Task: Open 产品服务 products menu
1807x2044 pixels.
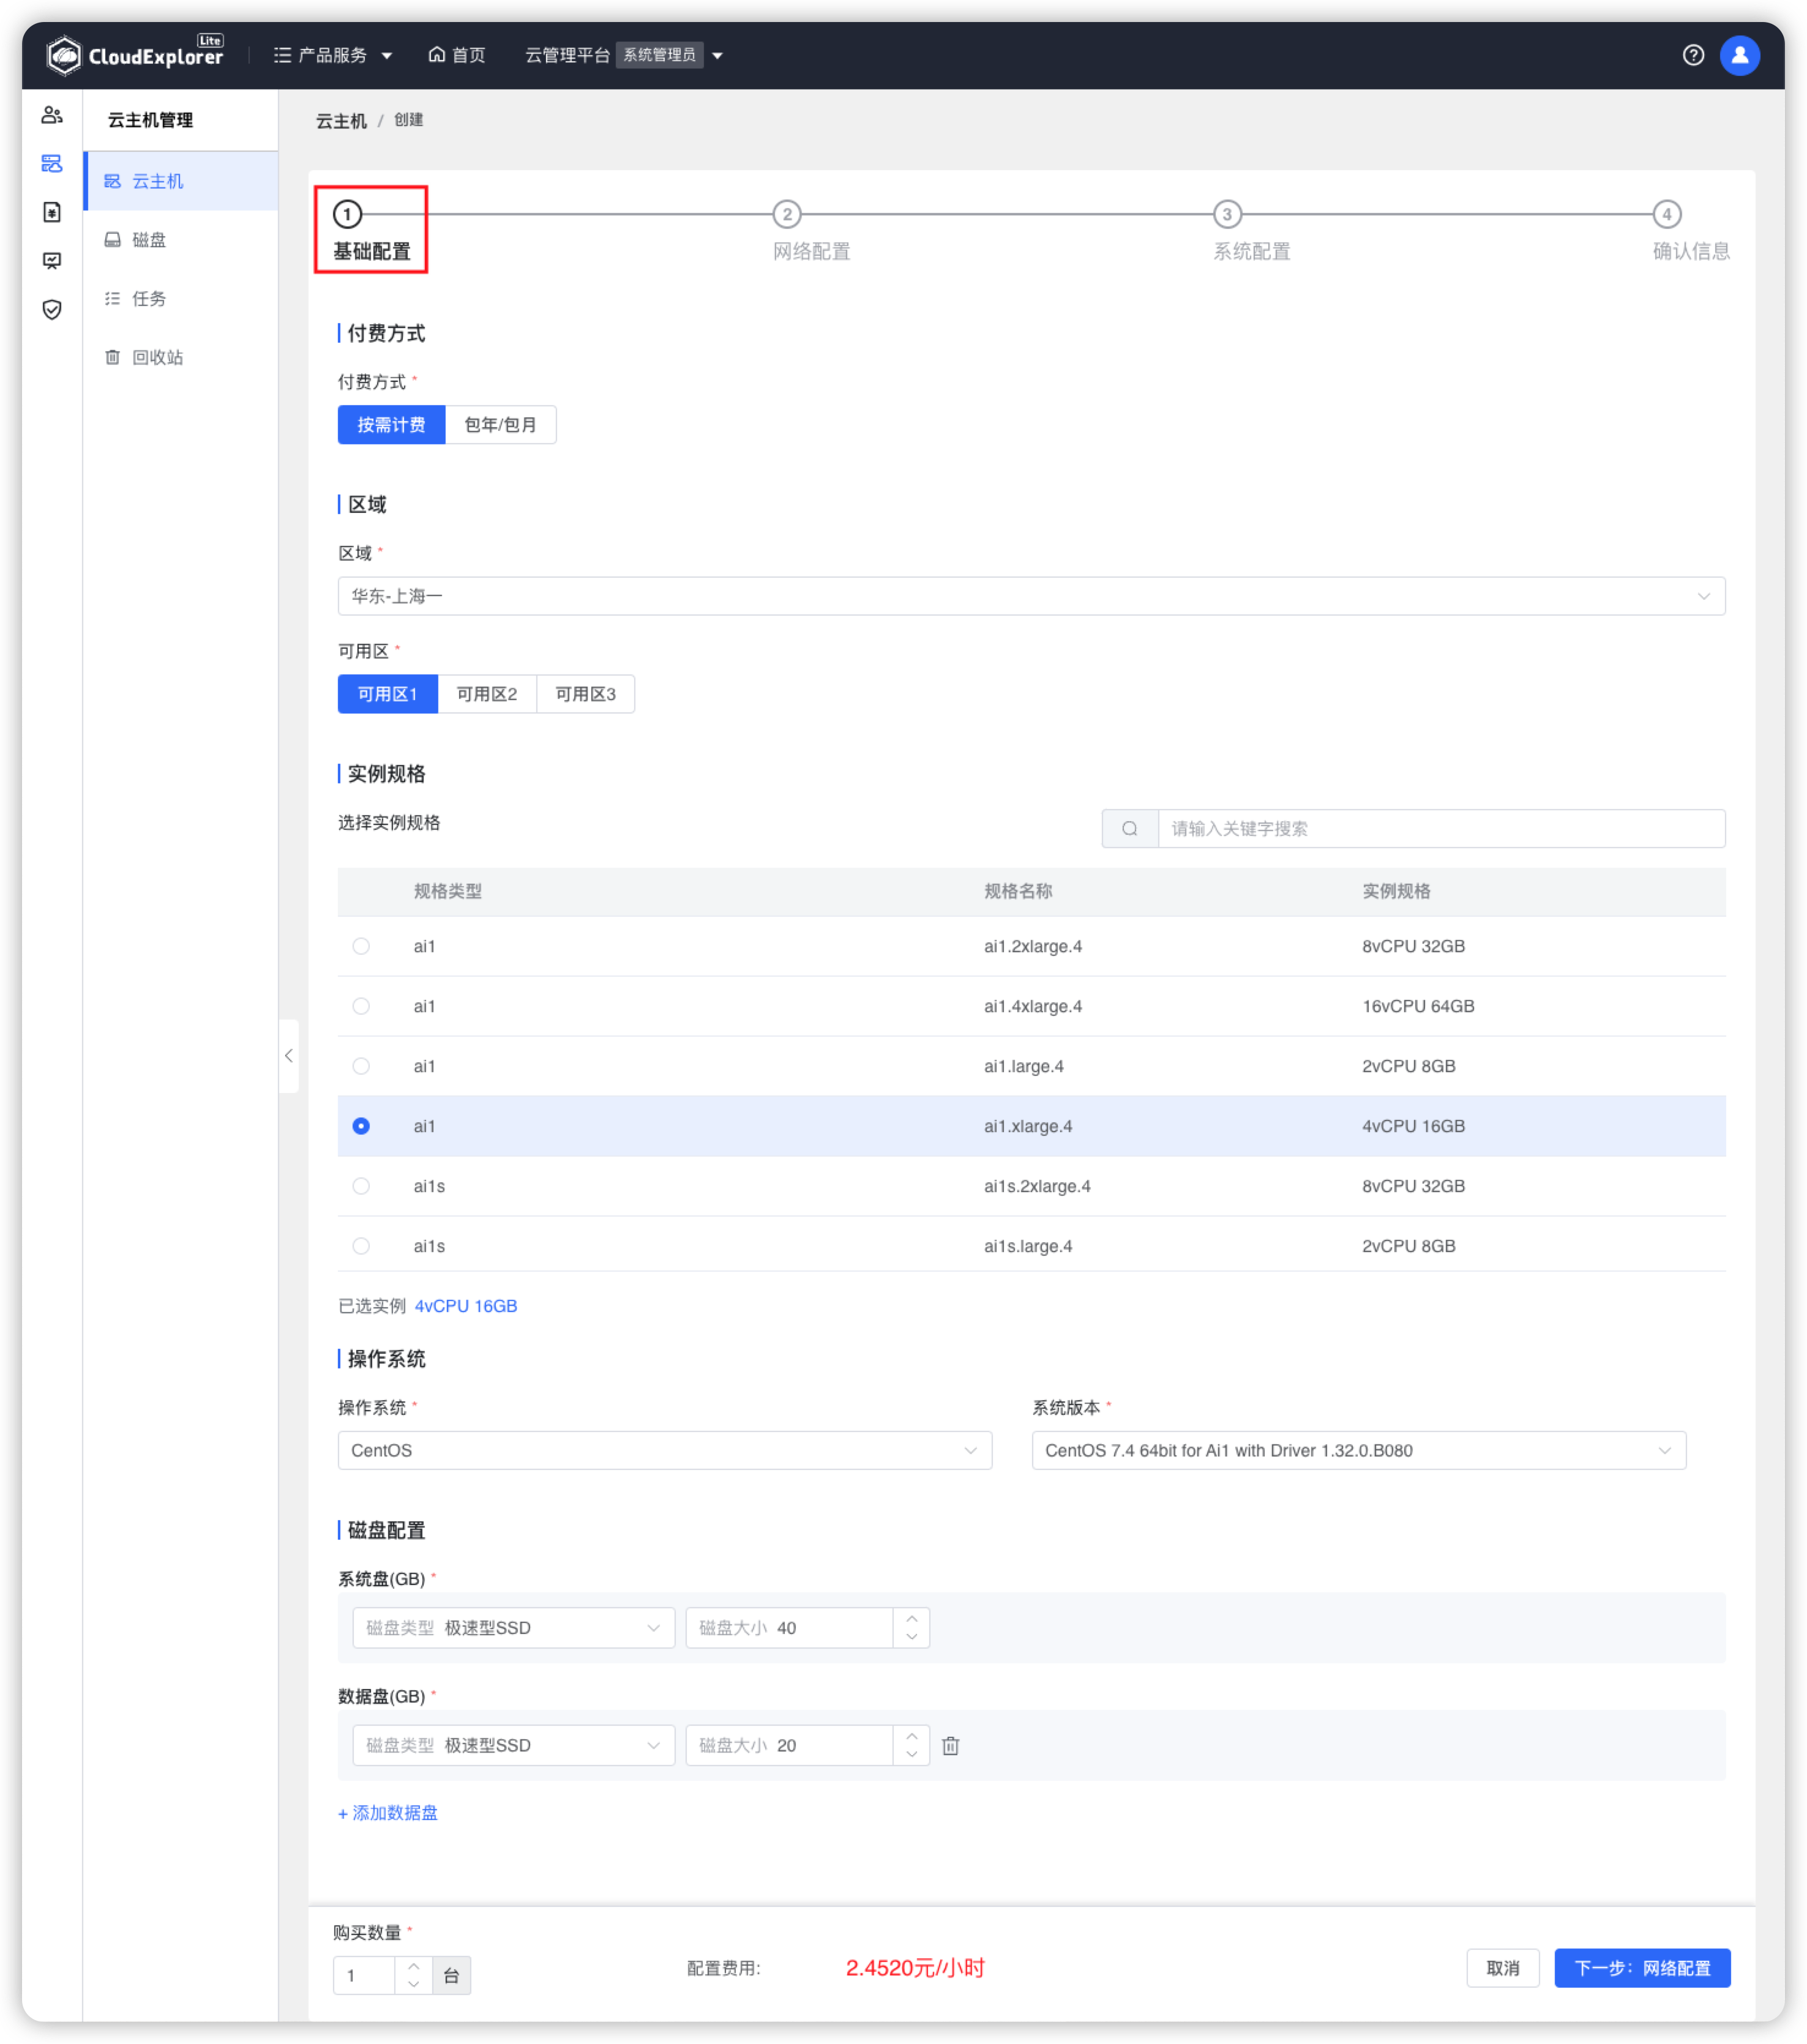Action: click(333, 55)
